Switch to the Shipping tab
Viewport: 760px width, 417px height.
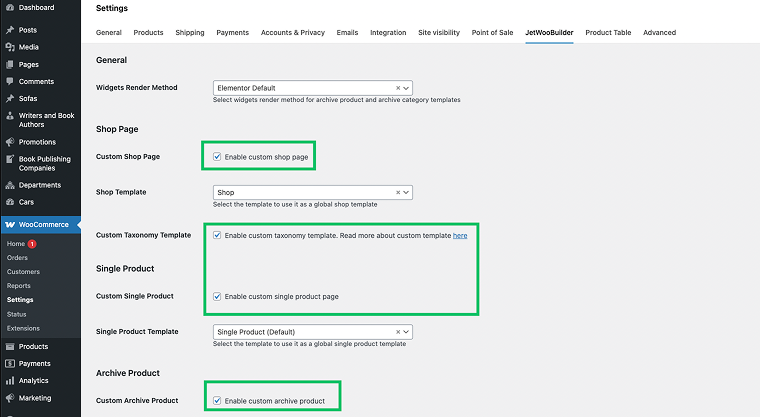click(190, 32)
